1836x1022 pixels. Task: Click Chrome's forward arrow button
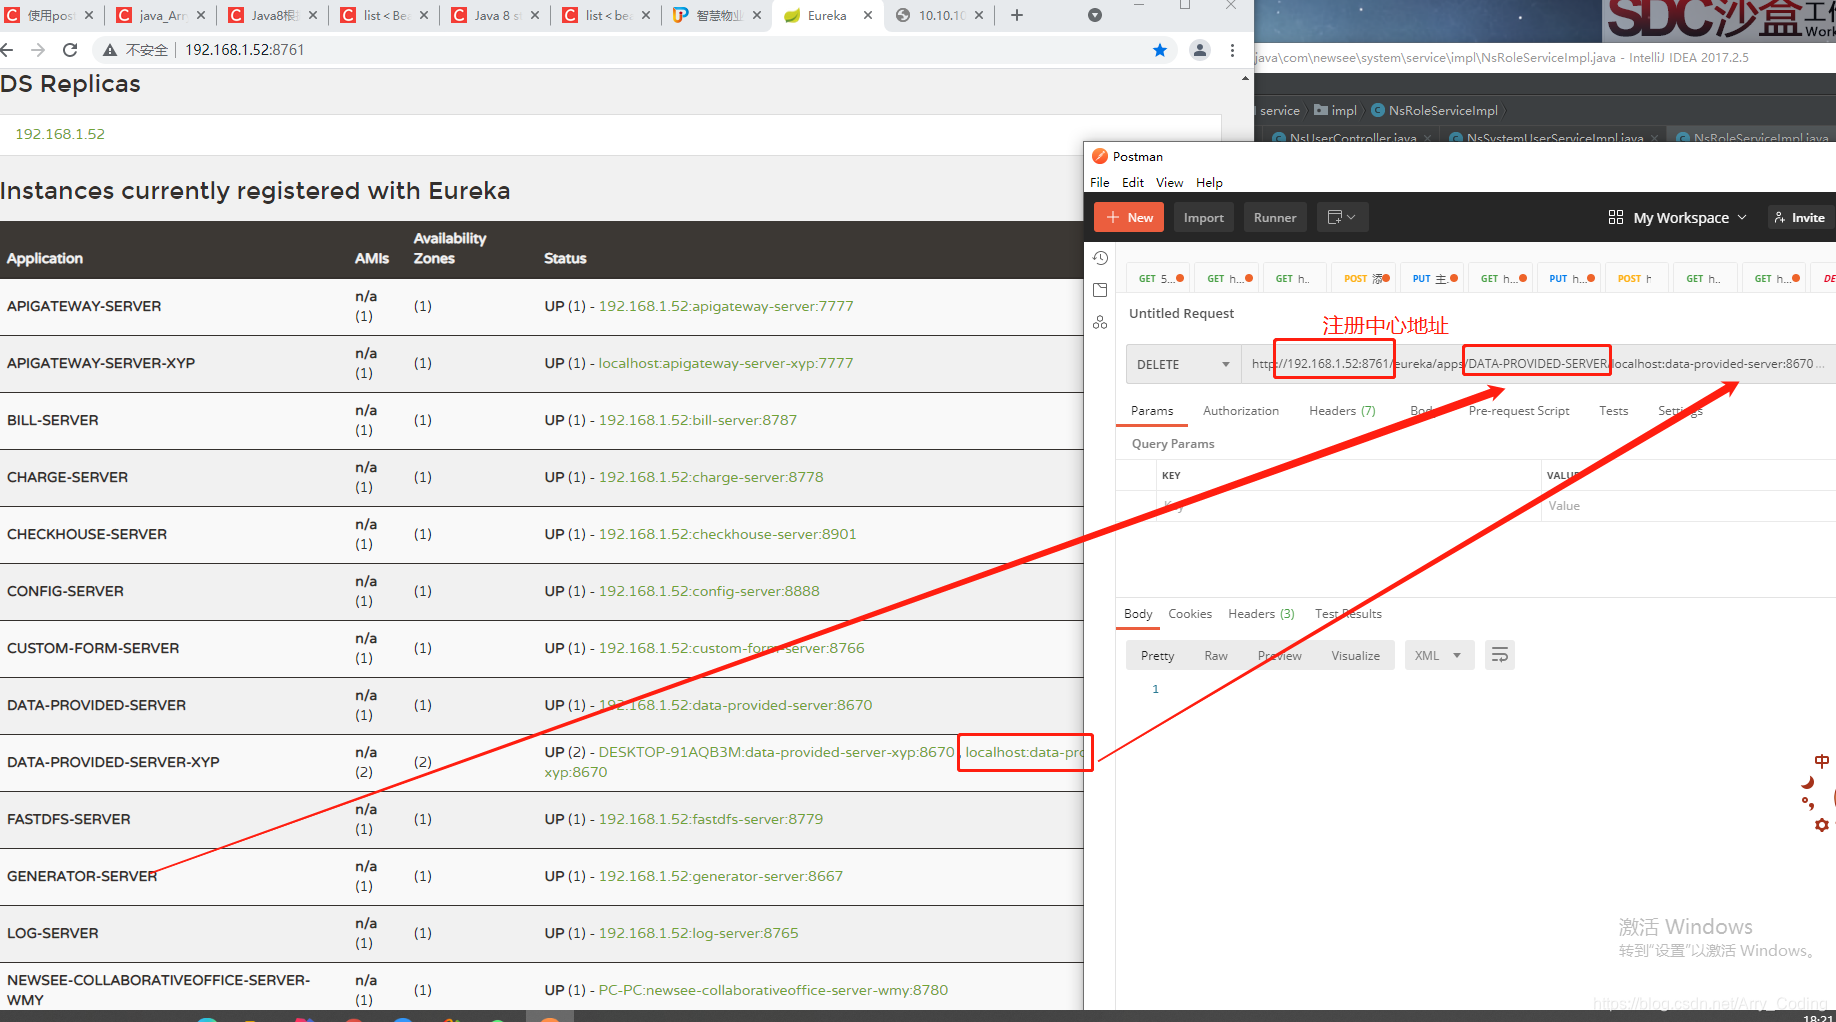click(38, 50)
